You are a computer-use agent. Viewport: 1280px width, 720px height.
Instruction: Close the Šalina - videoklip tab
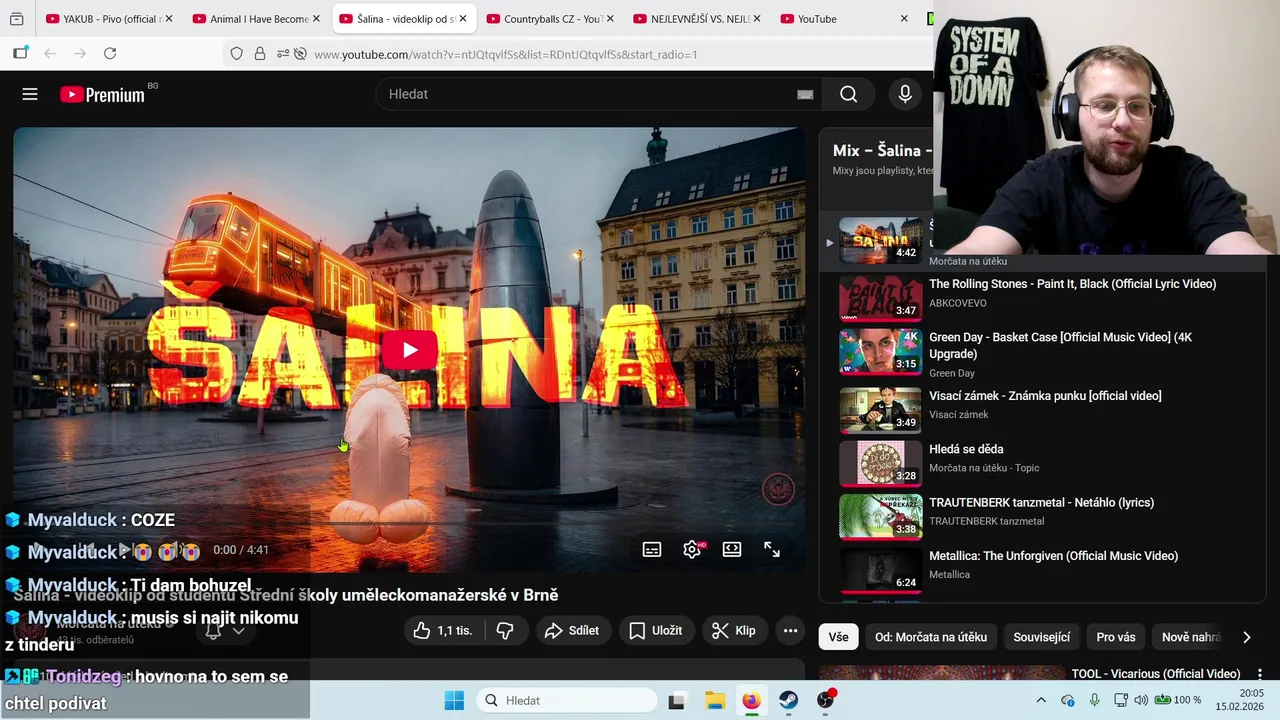click(463, 19)
